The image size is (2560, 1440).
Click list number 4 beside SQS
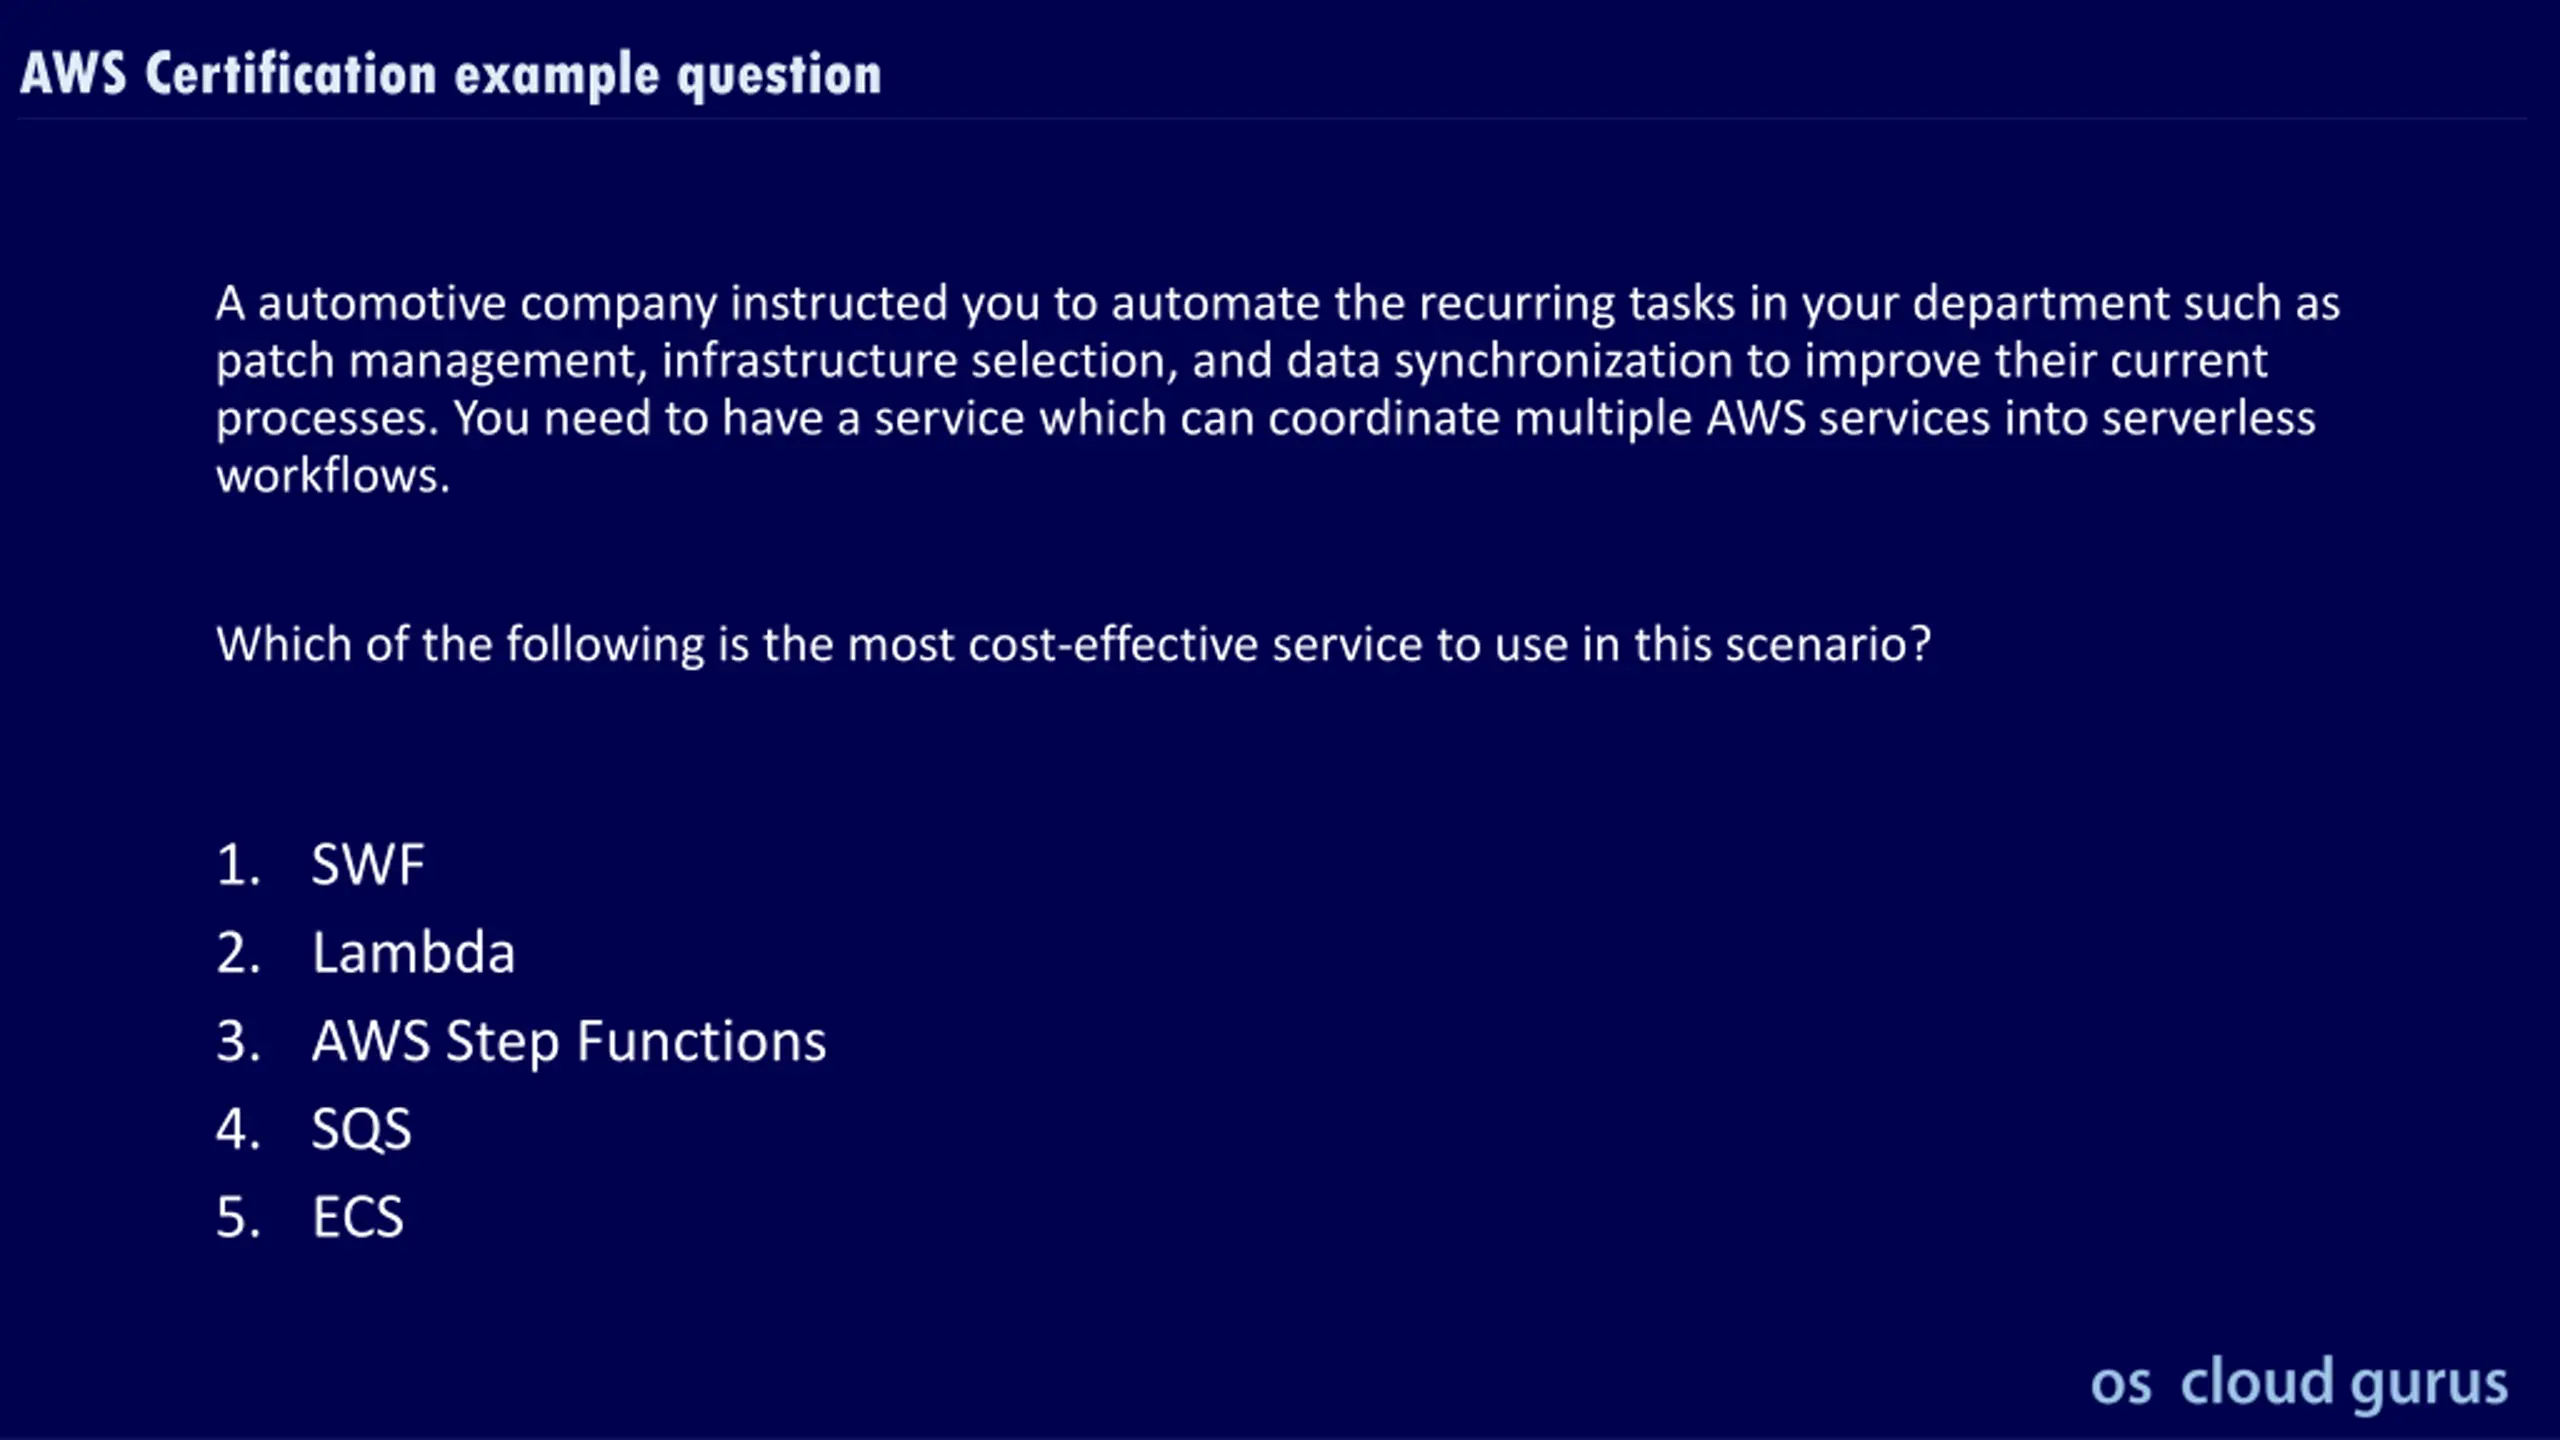[238, 1129]
